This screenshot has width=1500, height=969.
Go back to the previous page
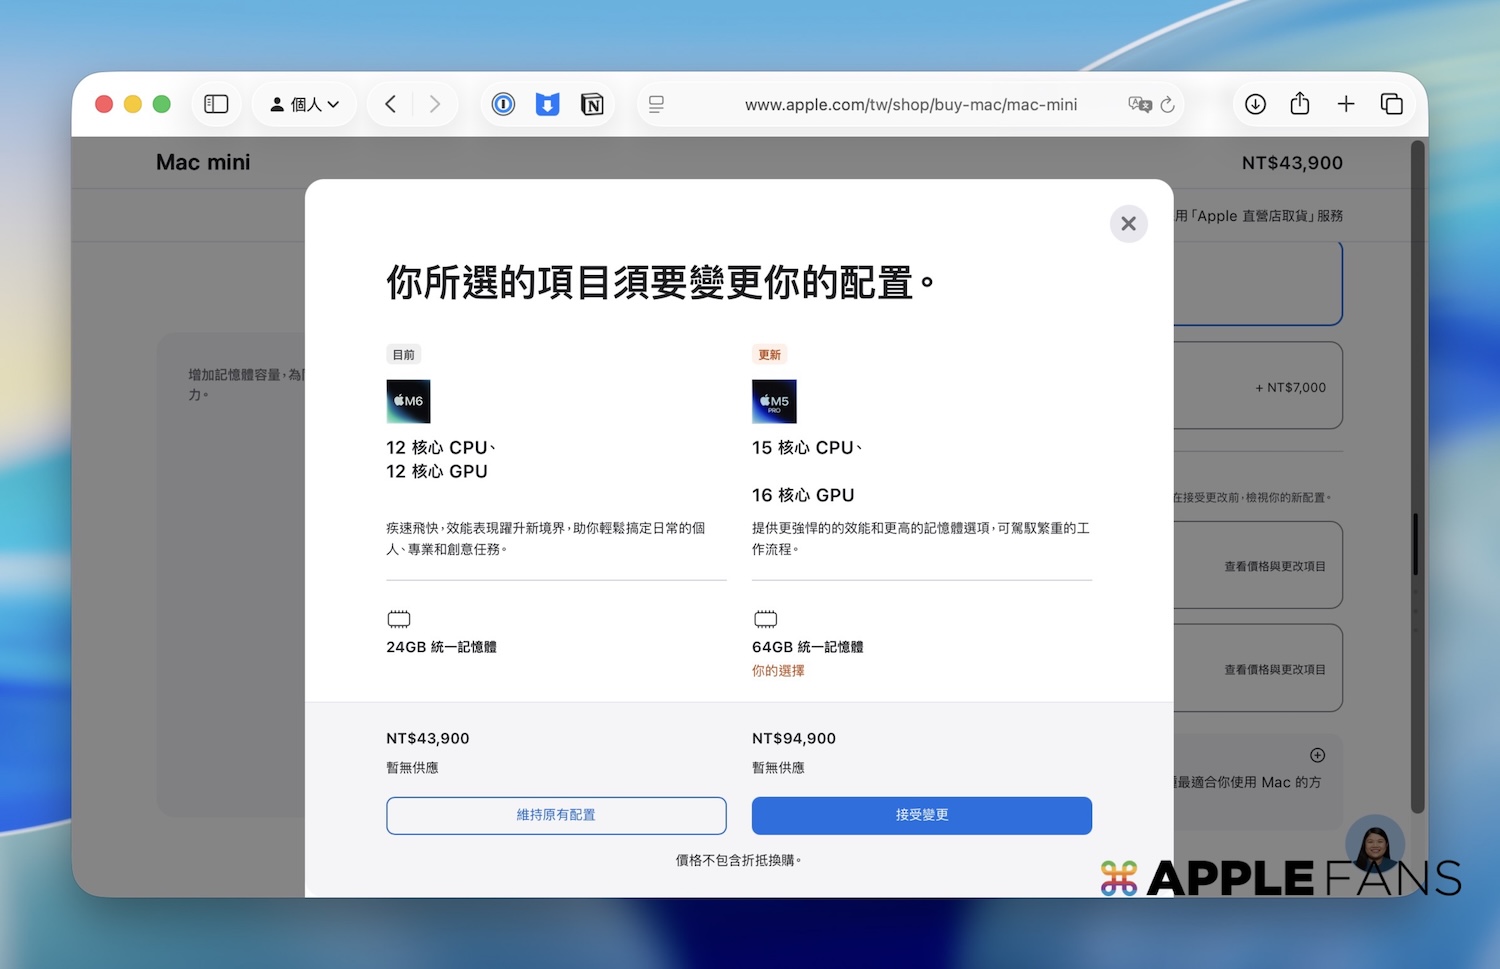click(391, 104)
